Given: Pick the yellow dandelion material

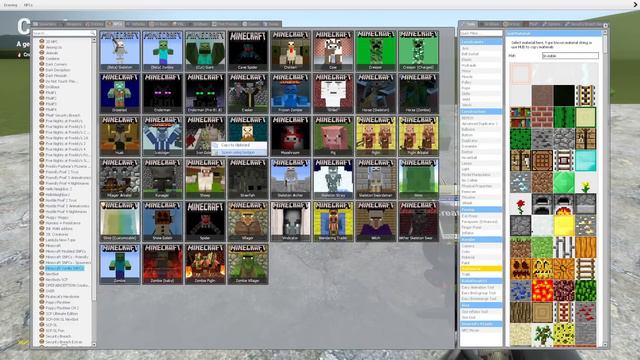Looking at the screenshot, I should click(x=586, y=182).
